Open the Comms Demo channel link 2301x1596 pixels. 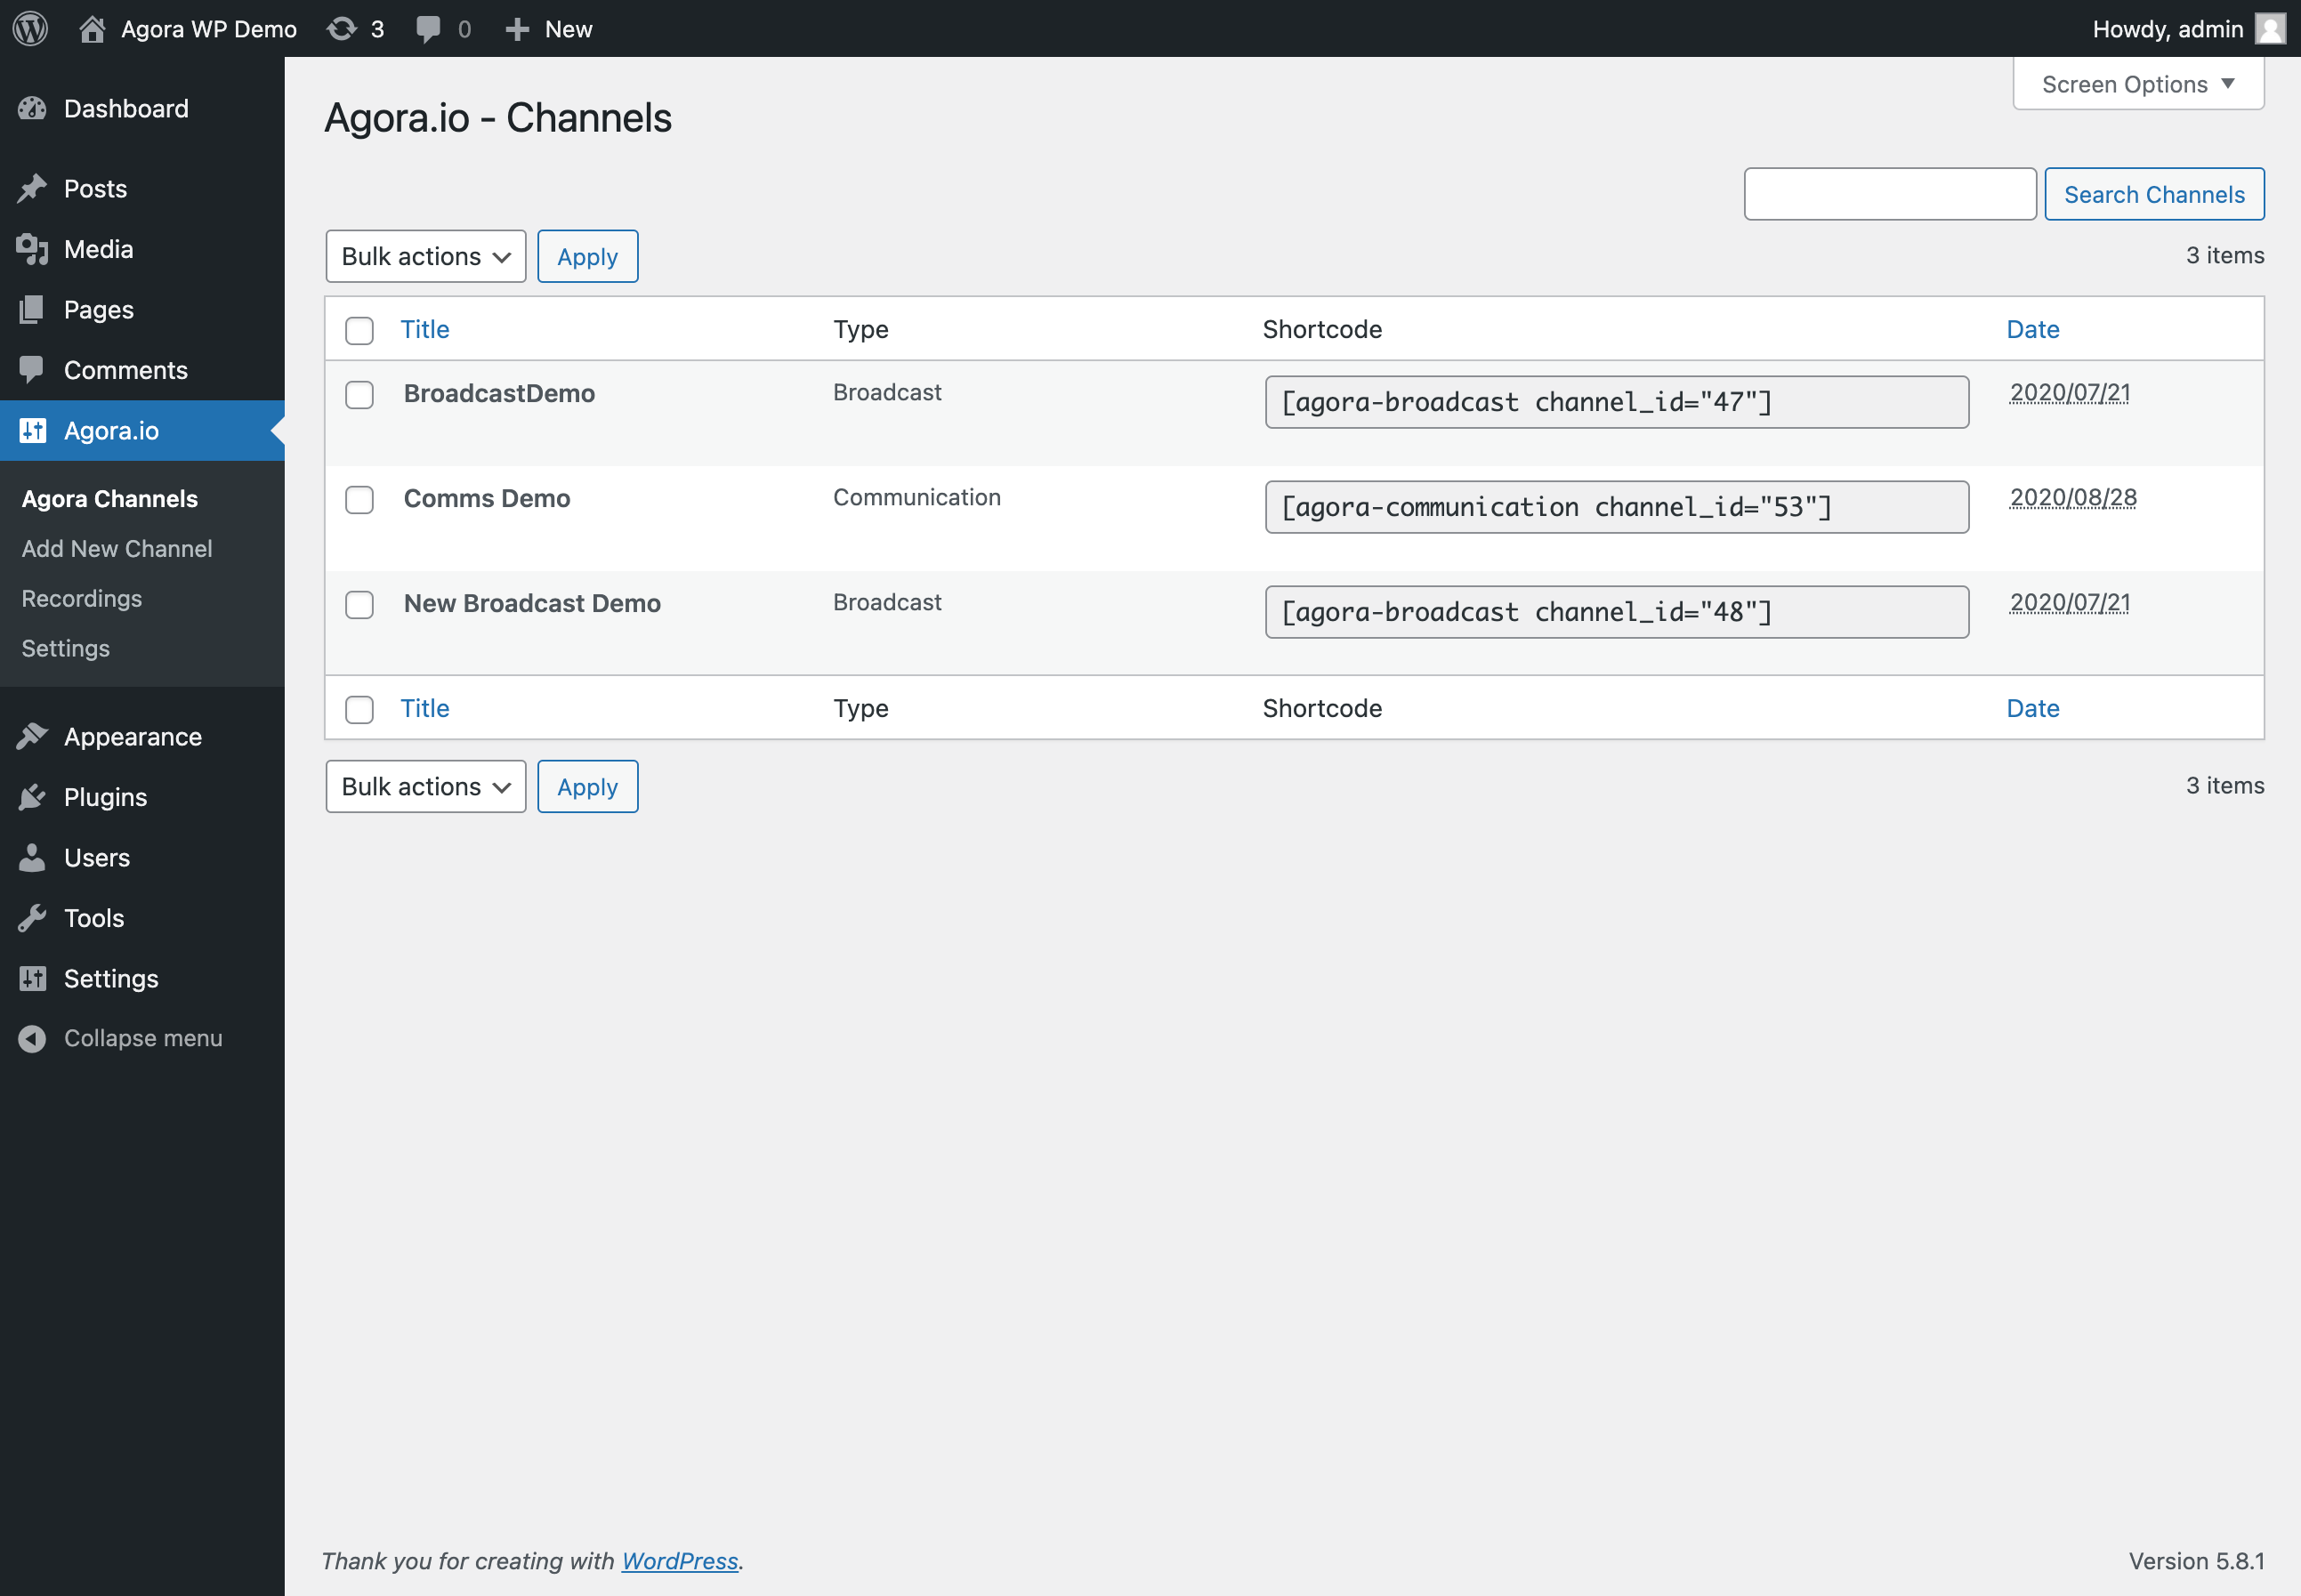click(487, 498)
